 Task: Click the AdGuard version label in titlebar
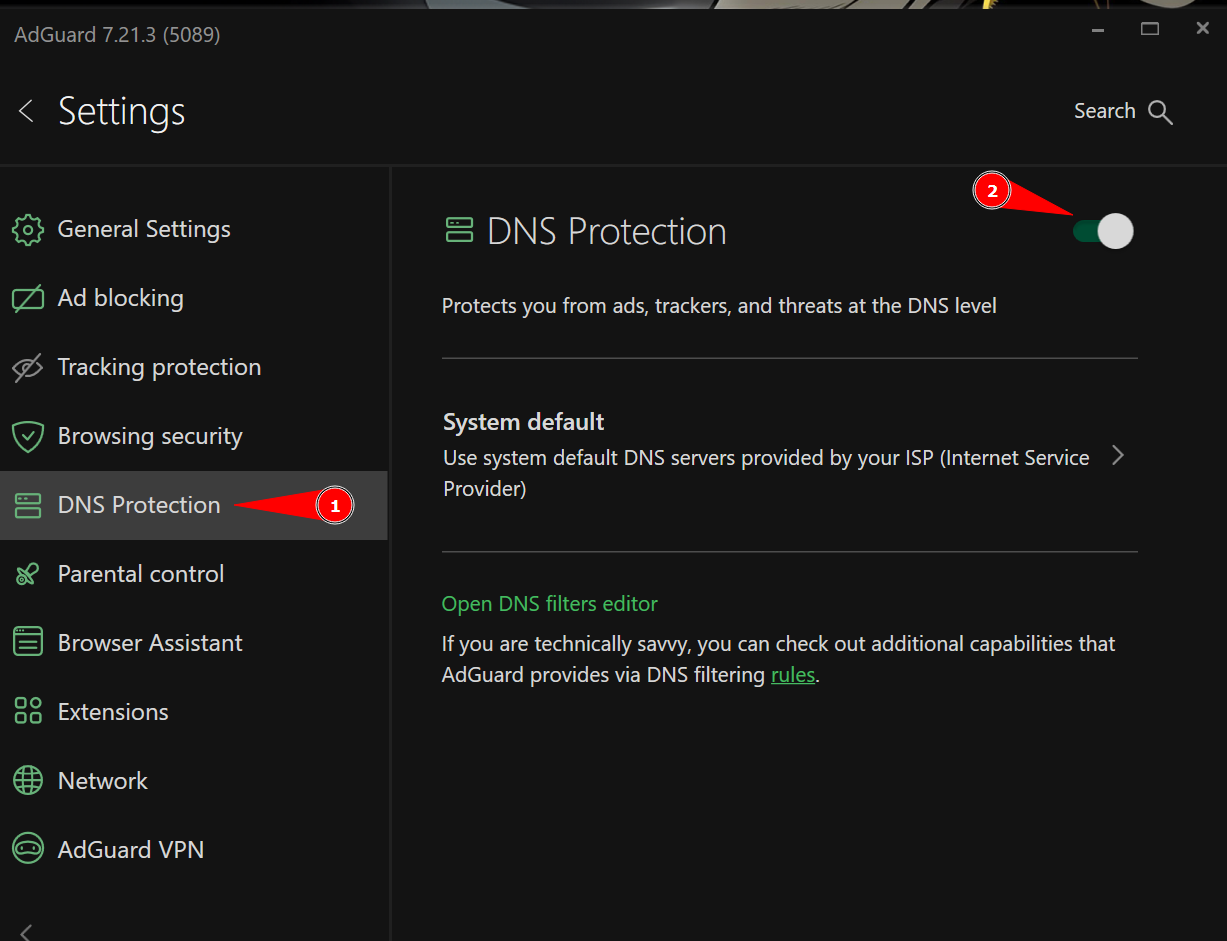coord(116,34)
